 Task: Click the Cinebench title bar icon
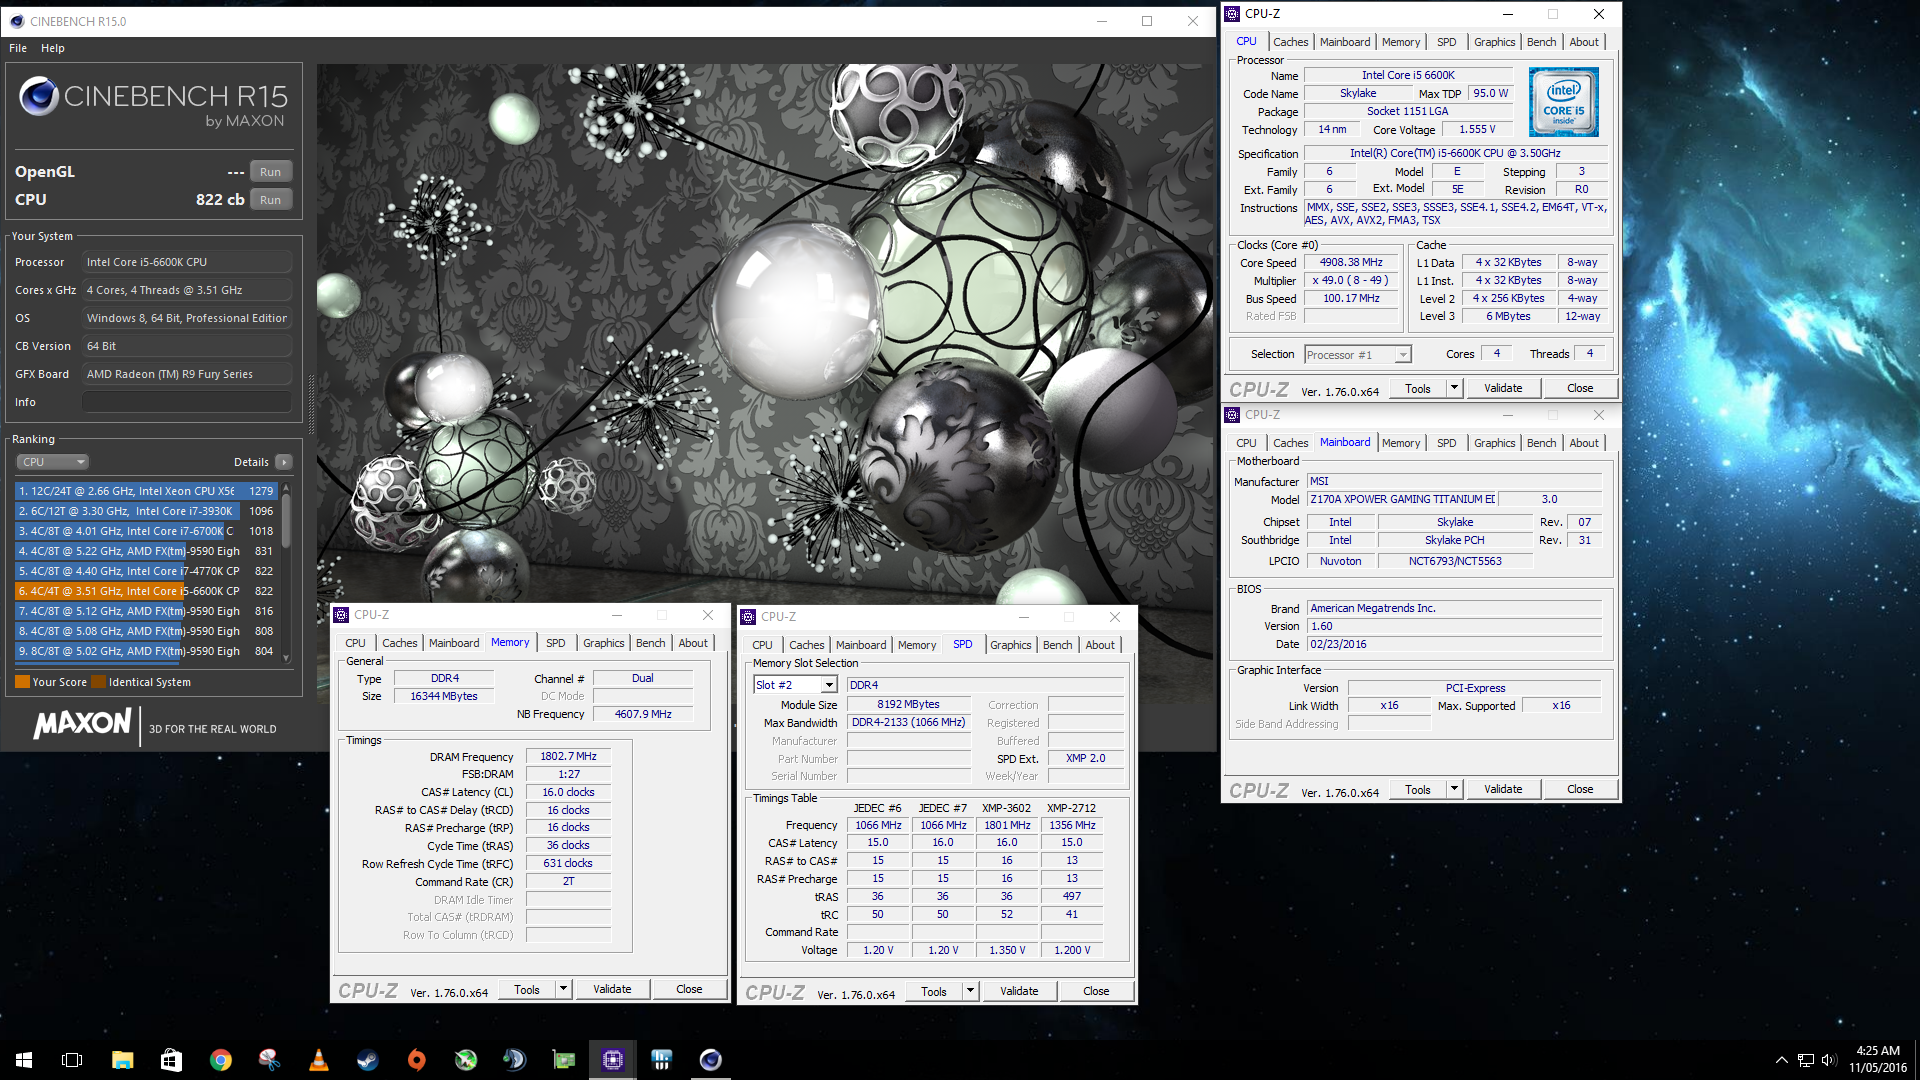click(16, 21)
